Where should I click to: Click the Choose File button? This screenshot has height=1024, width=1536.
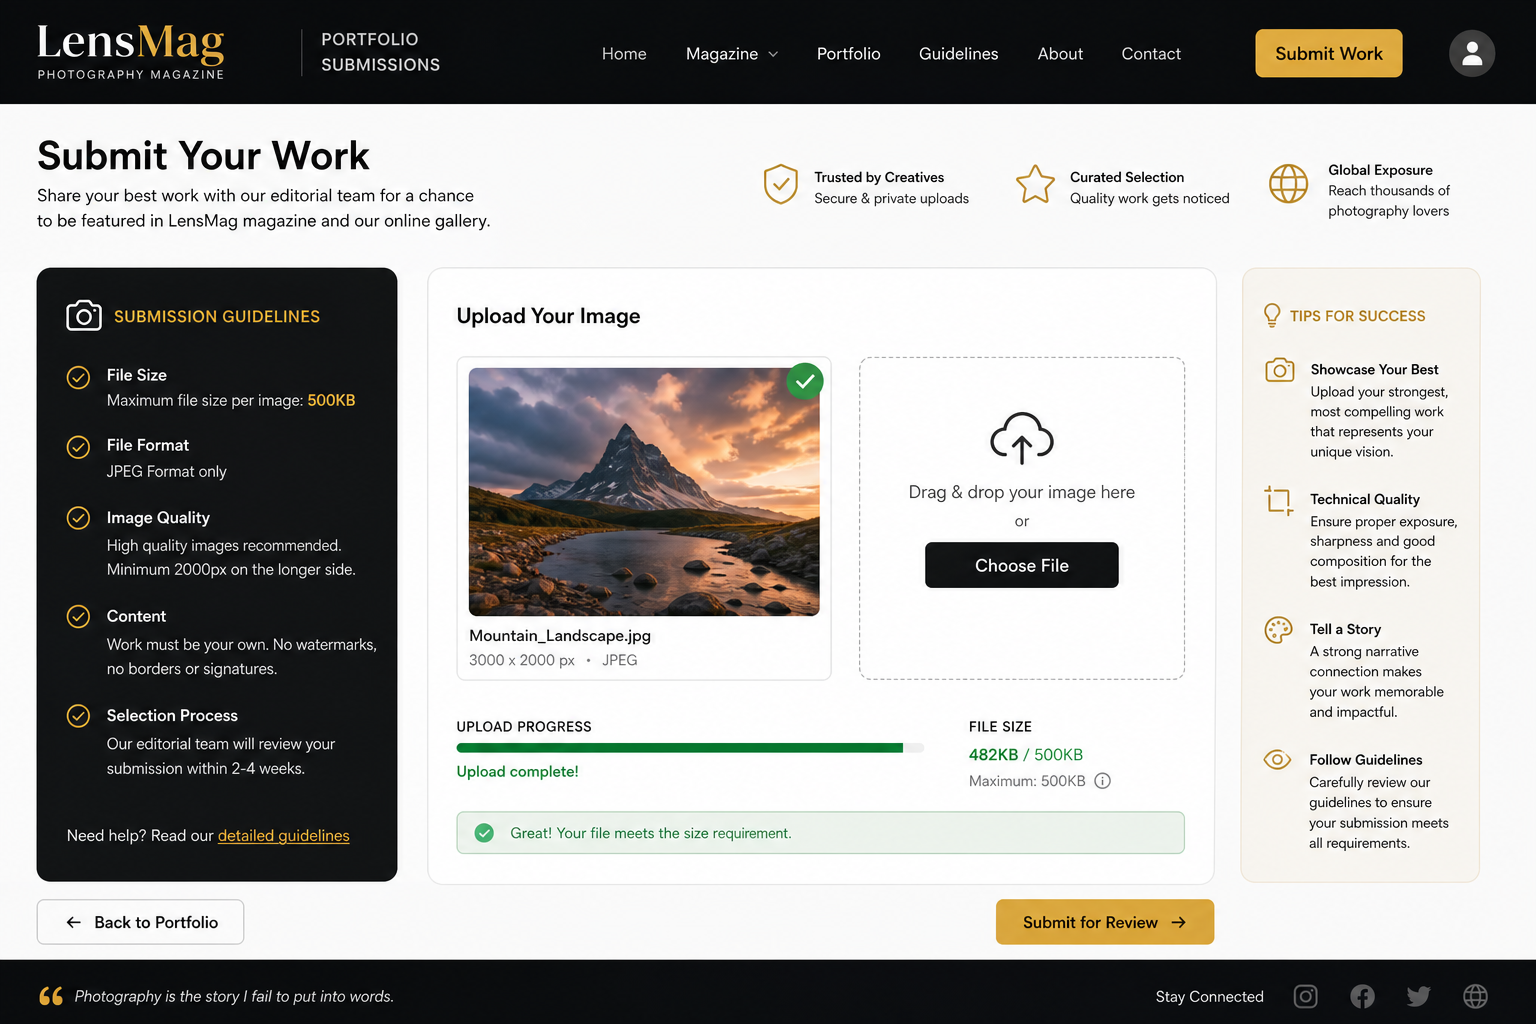(x=1021, y=565)
